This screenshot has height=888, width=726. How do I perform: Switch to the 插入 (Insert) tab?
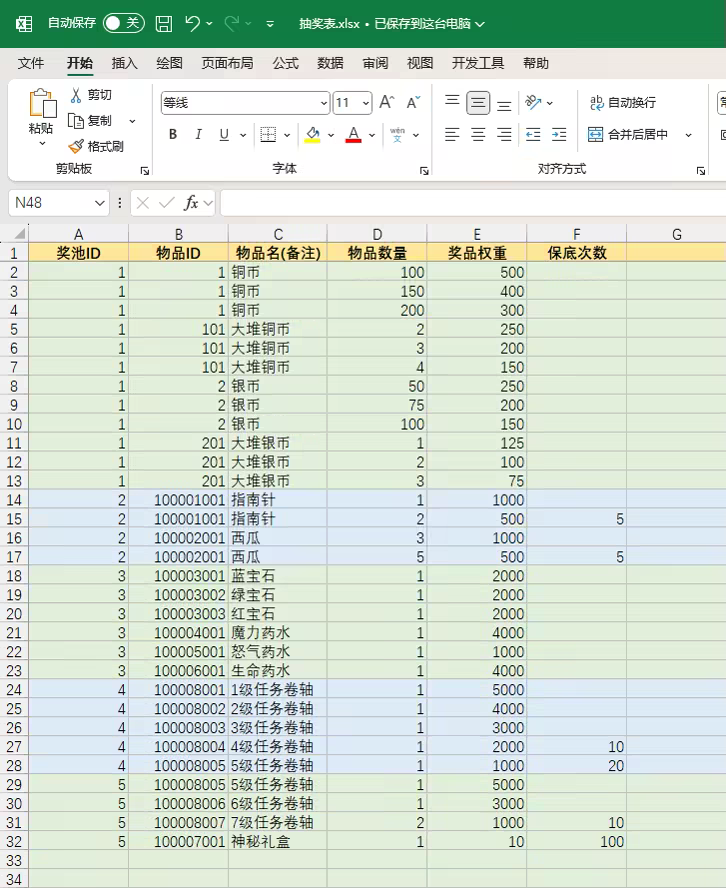pos(125,63)
